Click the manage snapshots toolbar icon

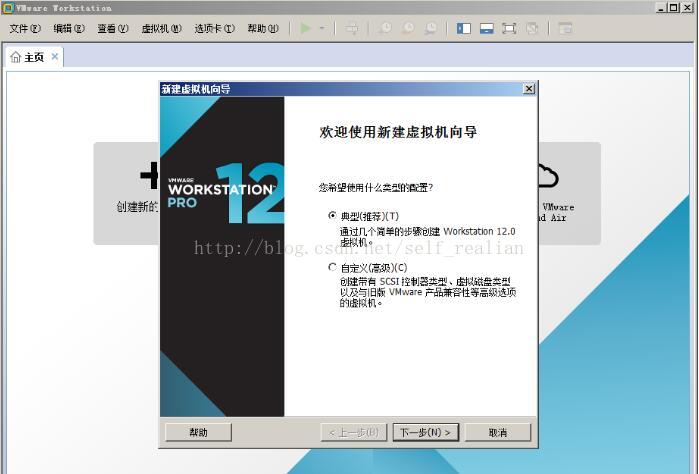[x=431, y=29]
